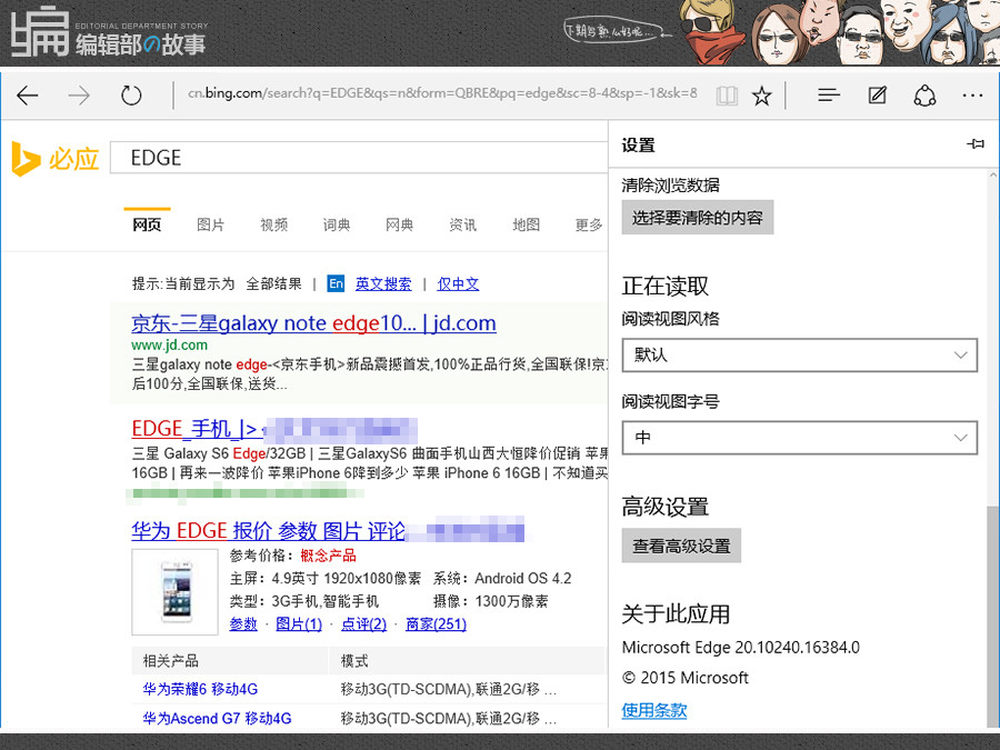Screen dimensions: 1000x750
Task: Open the 点评(2) link
Action: tap(364, 624)
